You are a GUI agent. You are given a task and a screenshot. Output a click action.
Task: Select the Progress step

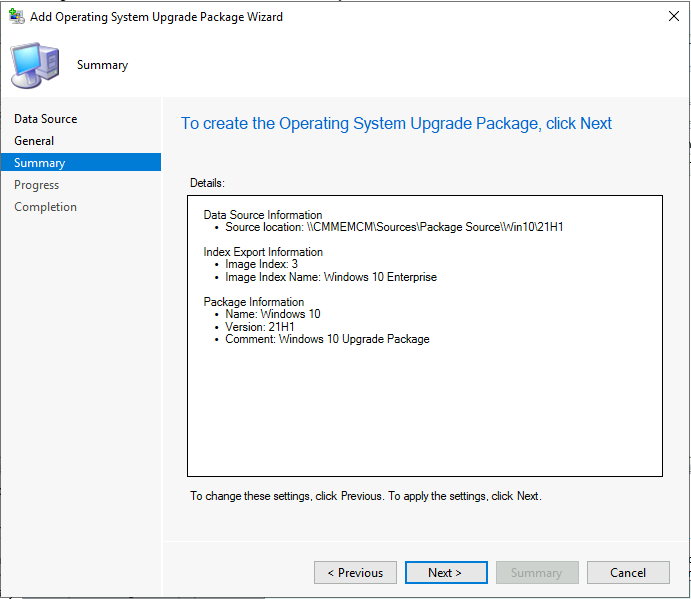[37, 185]
